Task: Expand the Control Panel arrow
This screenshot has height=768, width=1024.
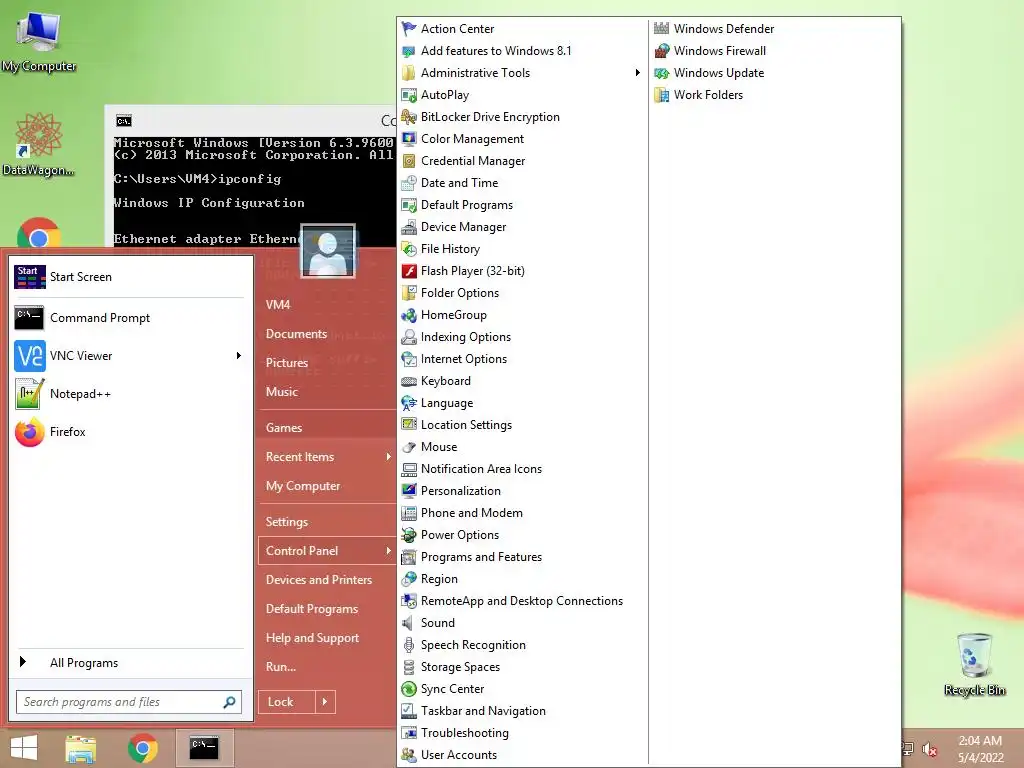Action: pos(388,551)
